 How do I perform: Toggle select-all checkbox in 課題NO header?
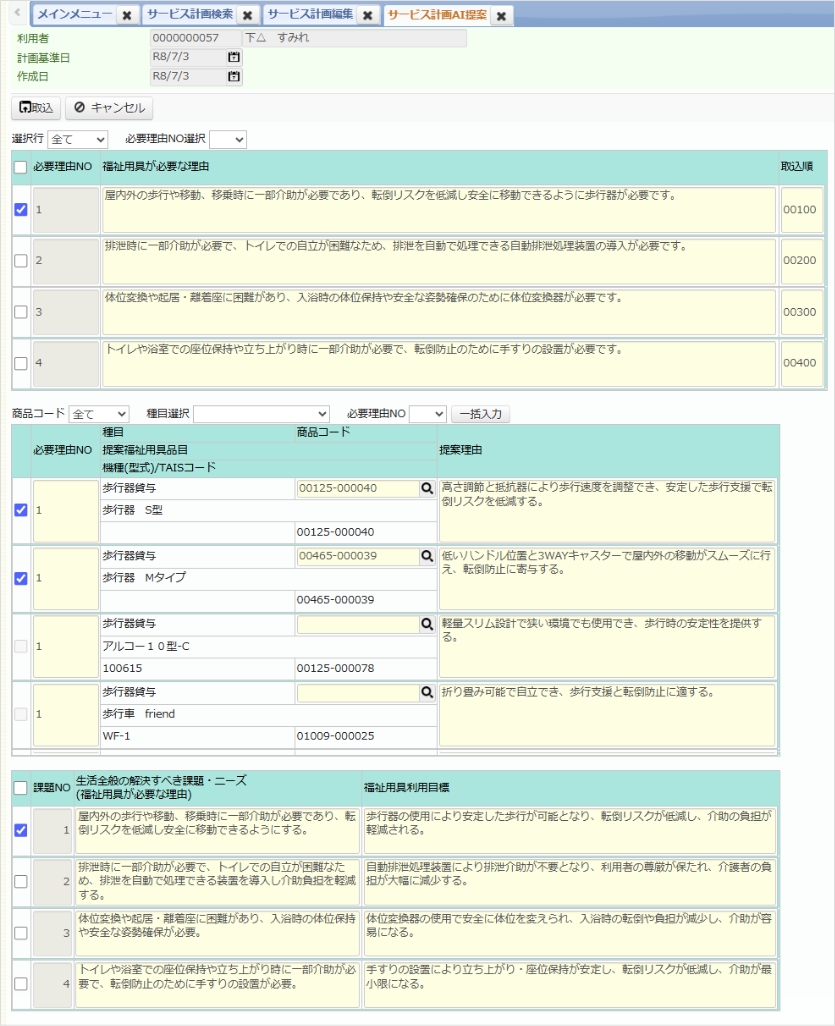[x=21, y=788]
